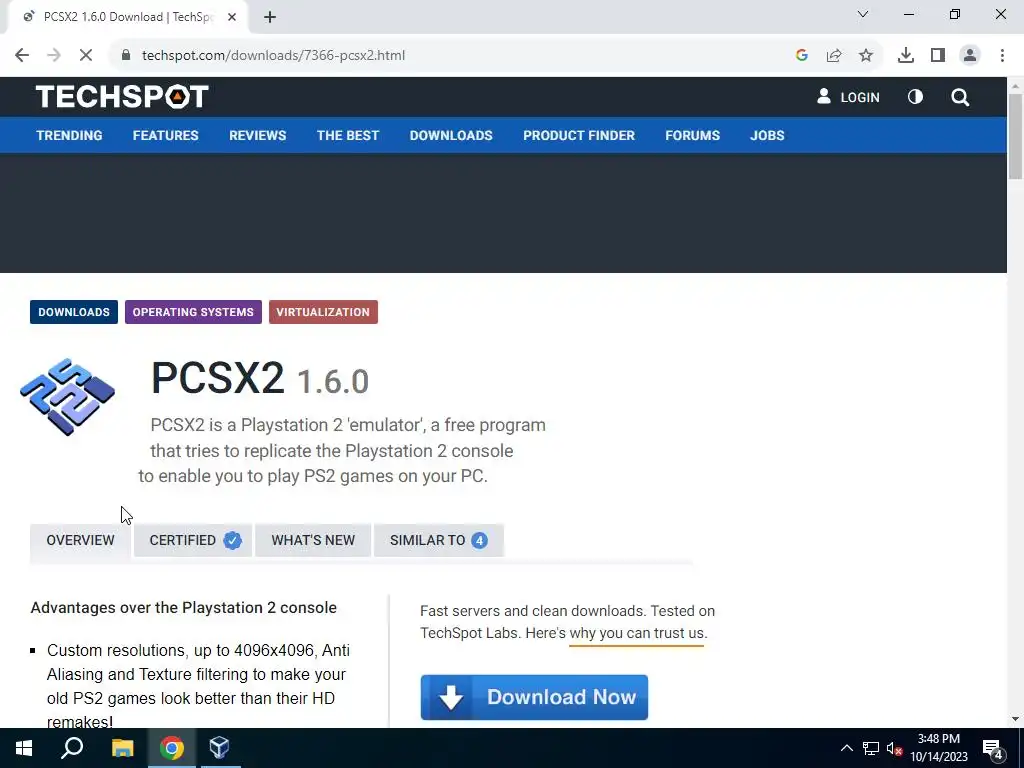Expand tab search chevron in title bar
The image size is (1024, 768).
(x=863, y=14)
